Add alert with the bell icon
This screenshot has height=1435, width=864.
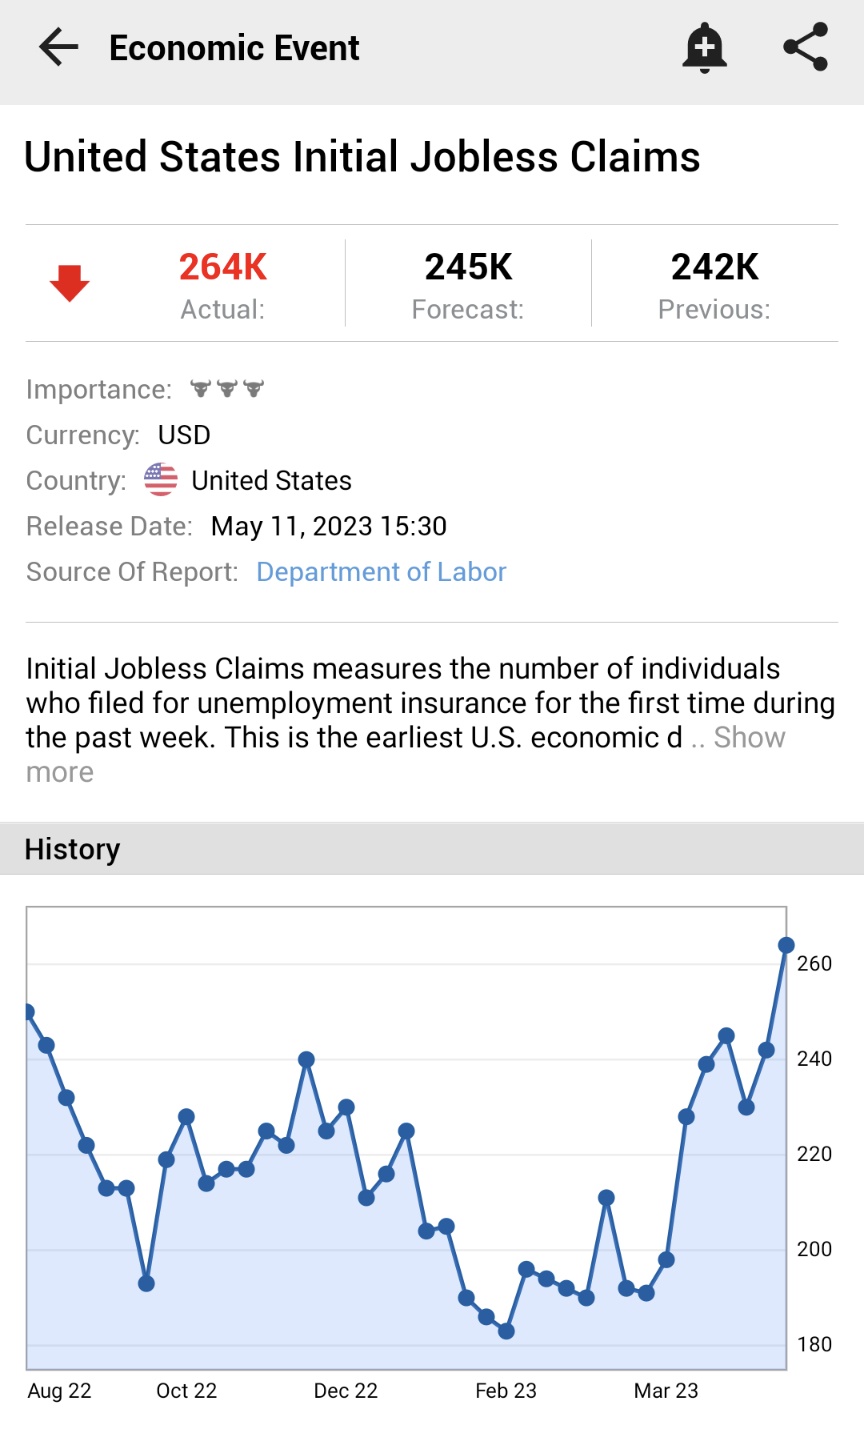(x=704, y=47)
